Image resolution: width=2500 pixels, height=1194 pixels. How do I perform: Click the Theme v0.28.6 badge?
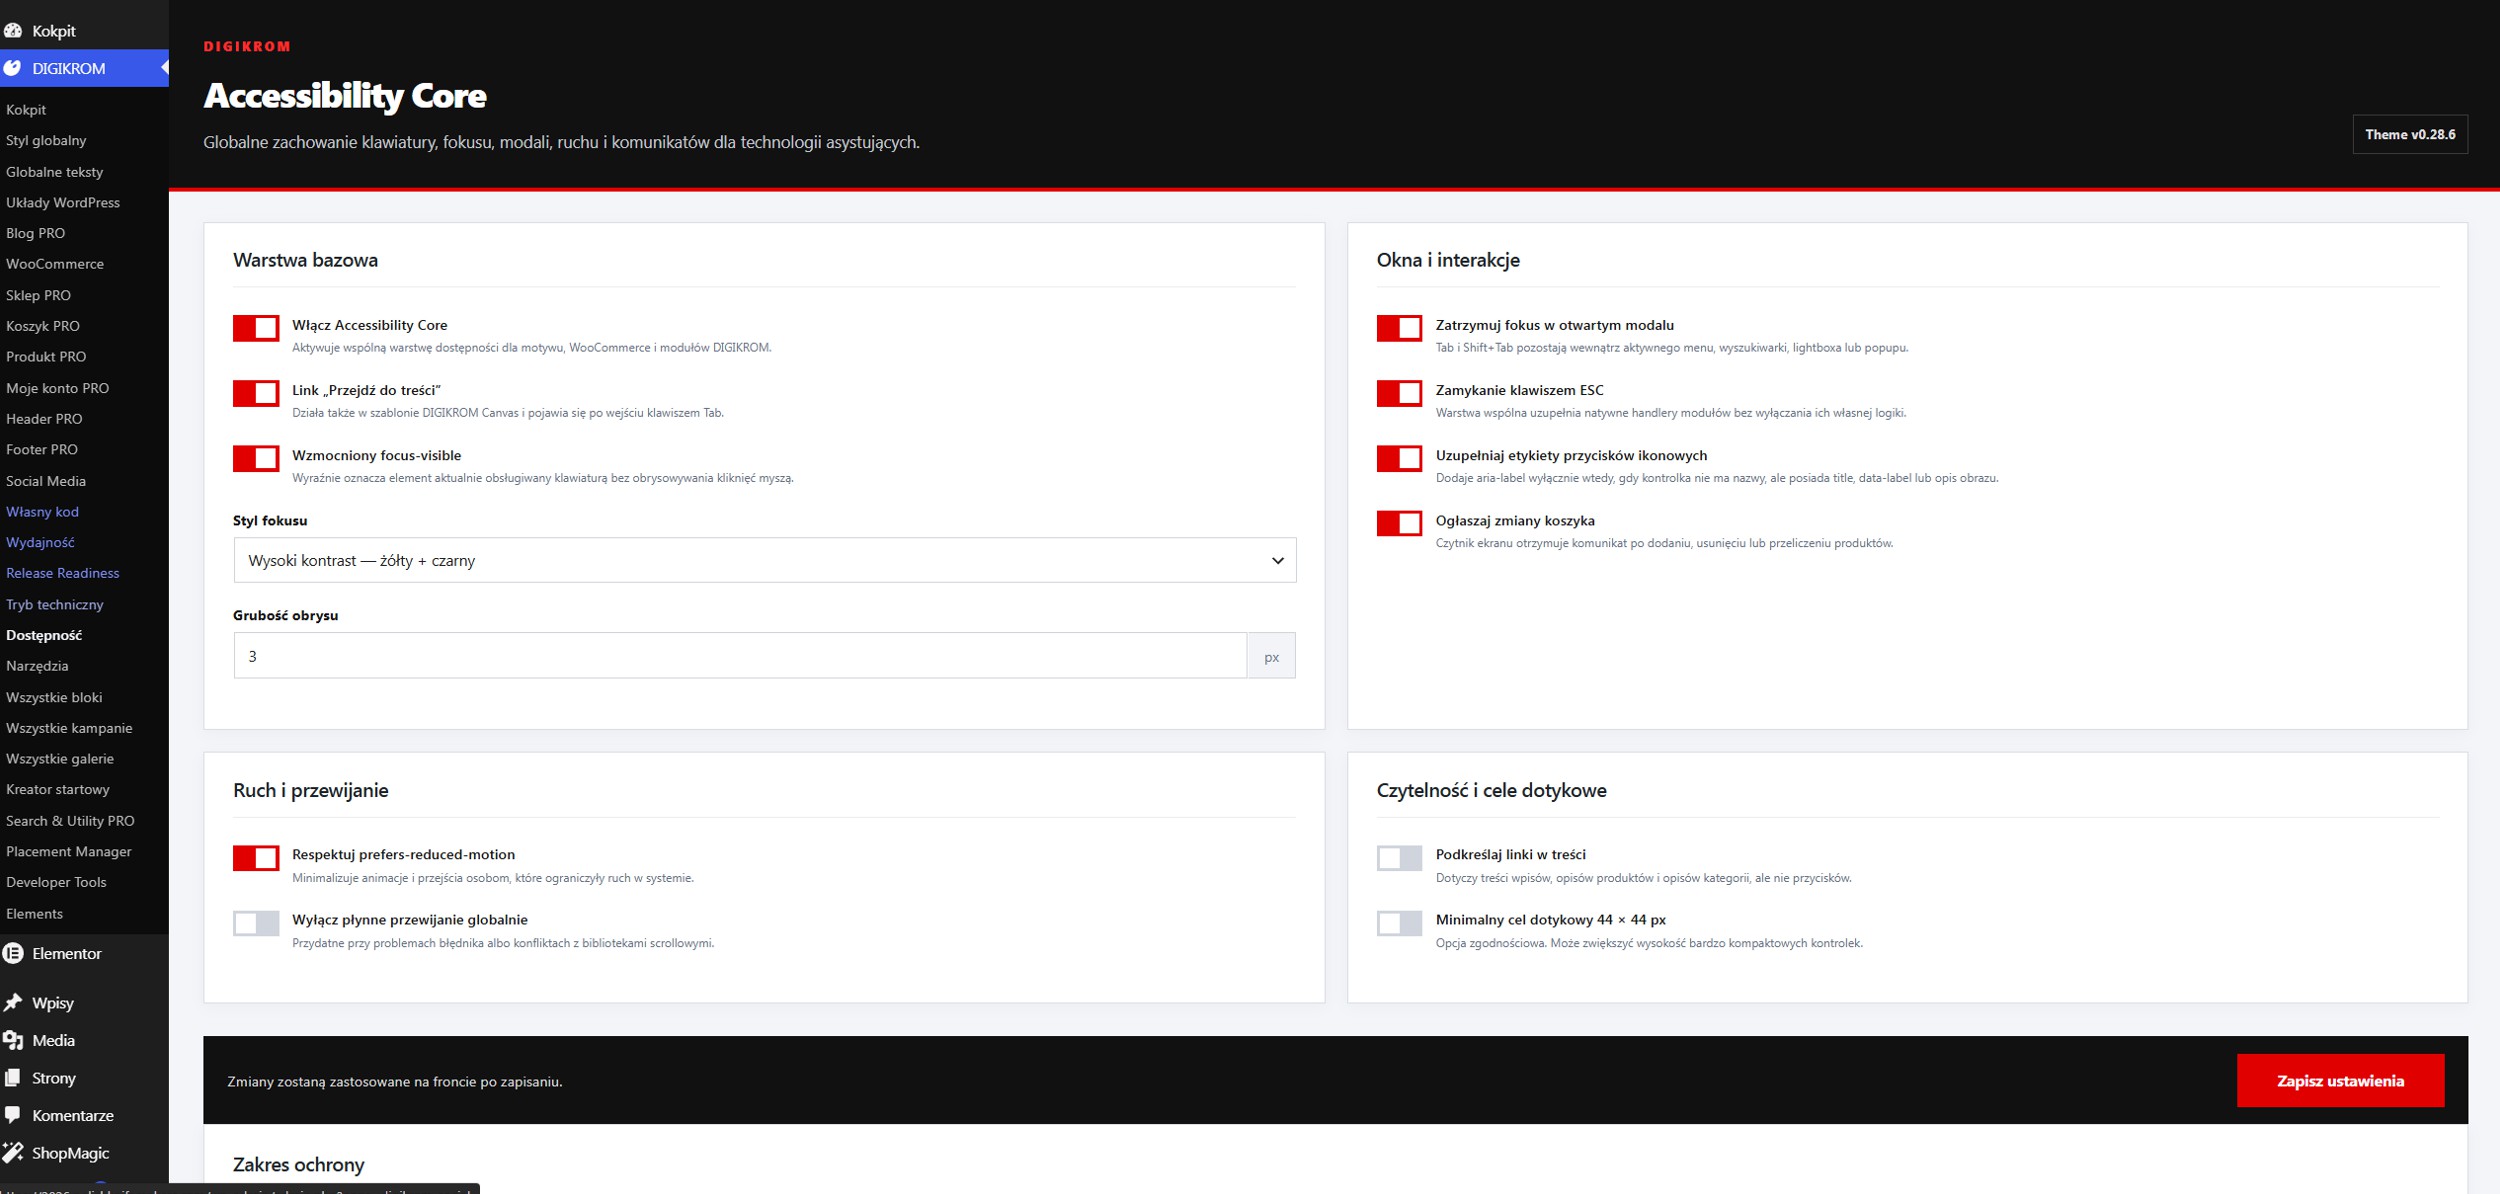click(2410, 135)
